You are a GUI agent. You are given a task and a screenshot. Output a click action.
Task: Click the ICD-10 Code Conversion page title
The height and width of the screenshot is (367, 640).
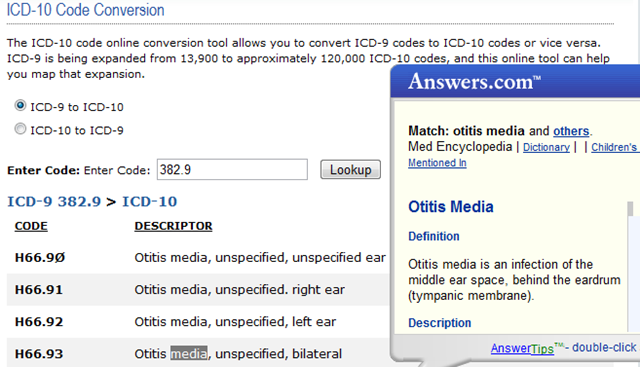[85, 10]
